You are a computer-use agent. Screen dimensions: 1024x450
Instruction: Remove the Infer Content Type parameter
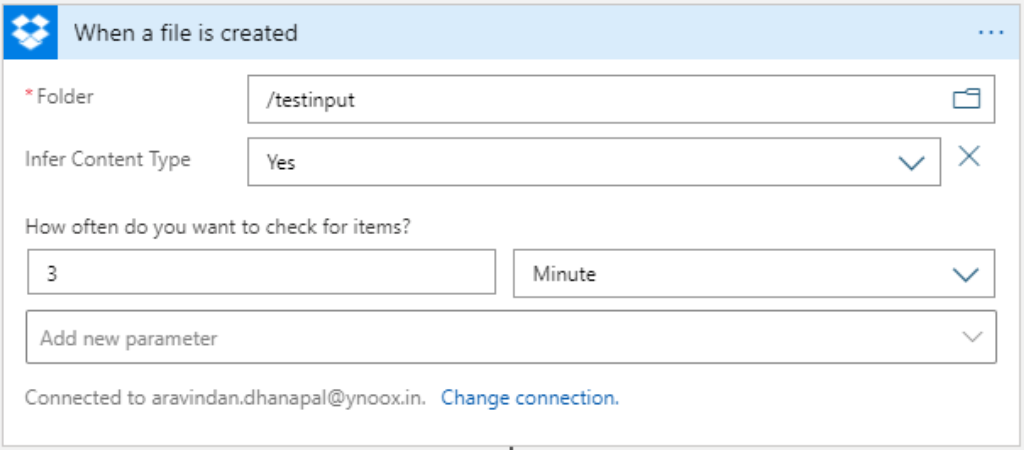pos(968,156)
